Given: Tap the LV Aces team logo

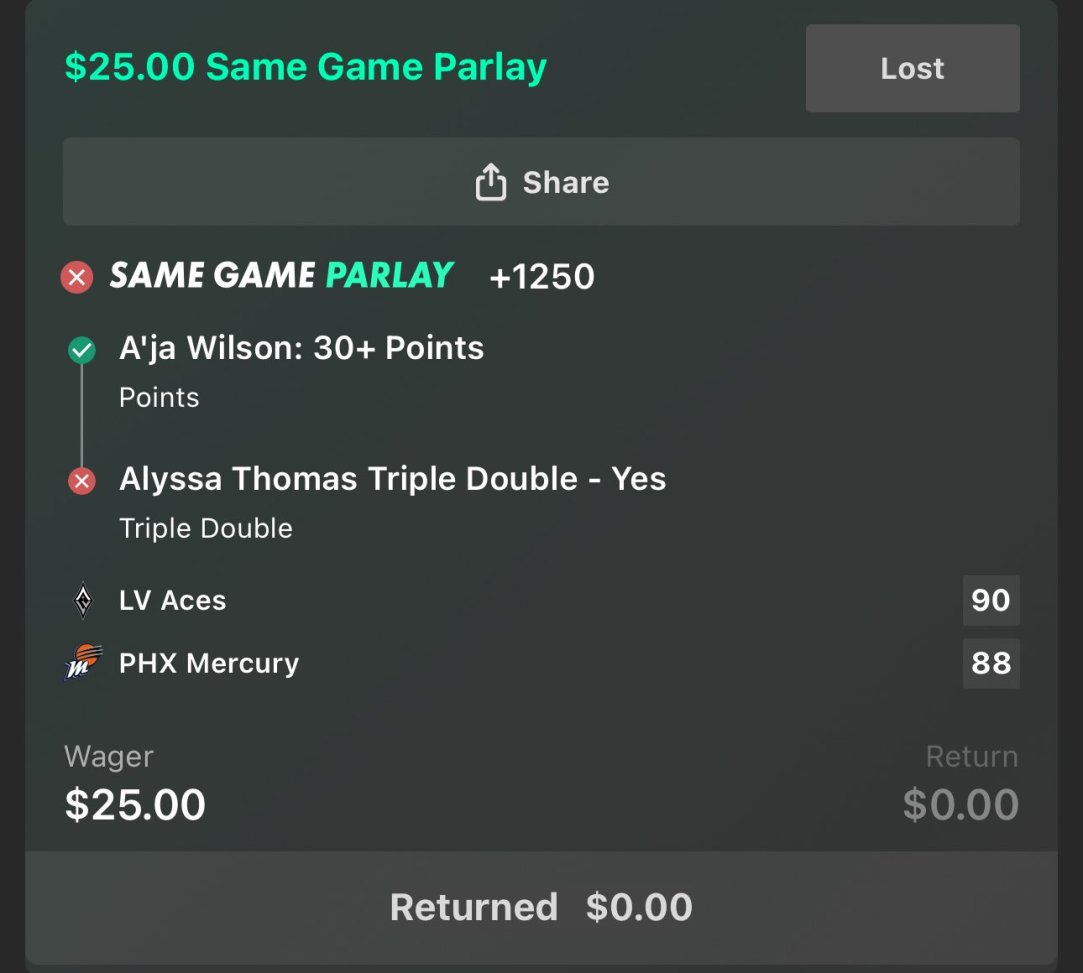Looking at the screenshot, I should pos(84,600).
